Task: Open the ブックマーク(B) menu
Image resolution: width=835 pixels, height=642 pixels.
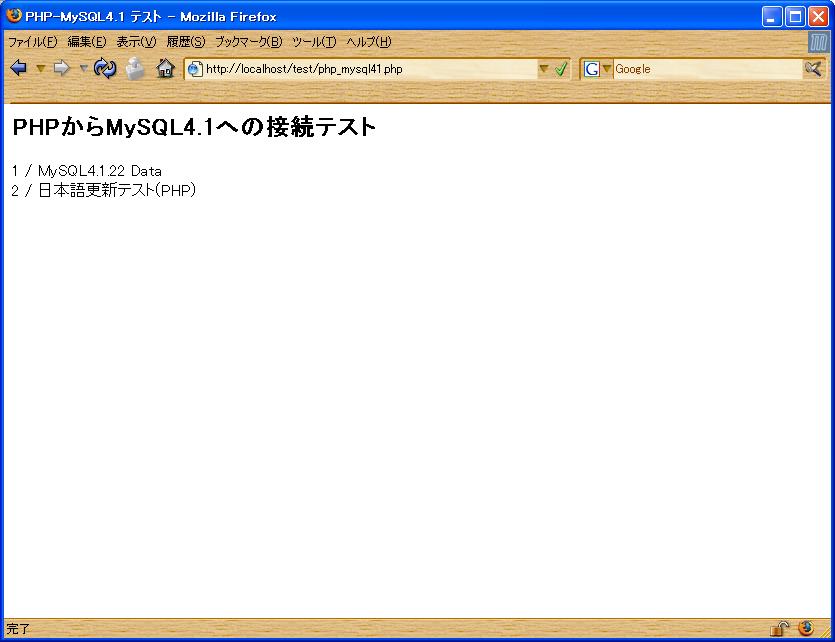Action: [248, 42]
